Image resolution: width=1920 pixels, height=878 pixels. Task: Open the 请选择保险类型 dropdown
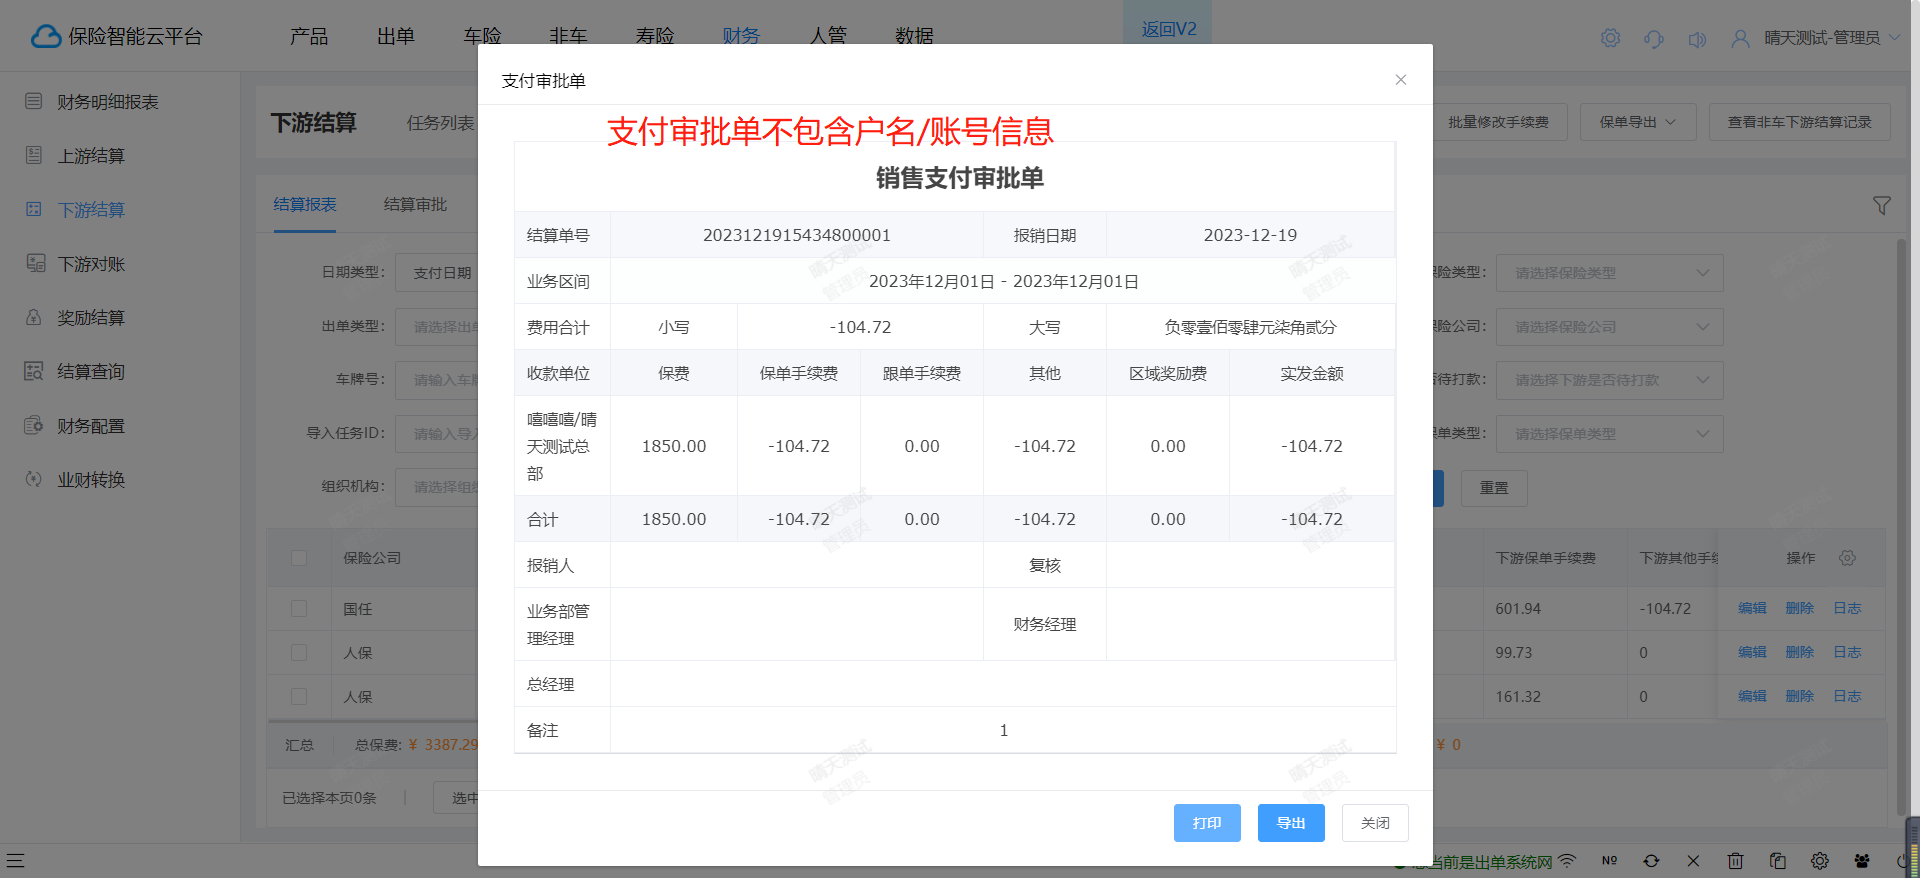(1609, 273)
